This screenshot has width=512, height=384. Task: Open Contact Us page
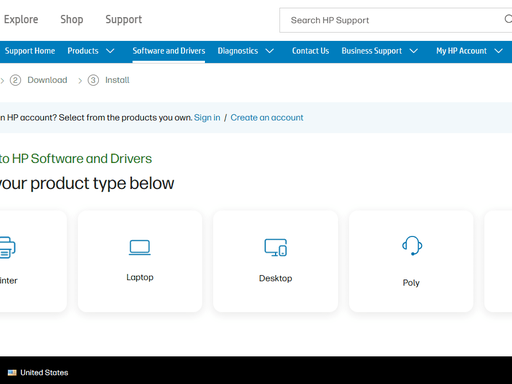(310, 51)
